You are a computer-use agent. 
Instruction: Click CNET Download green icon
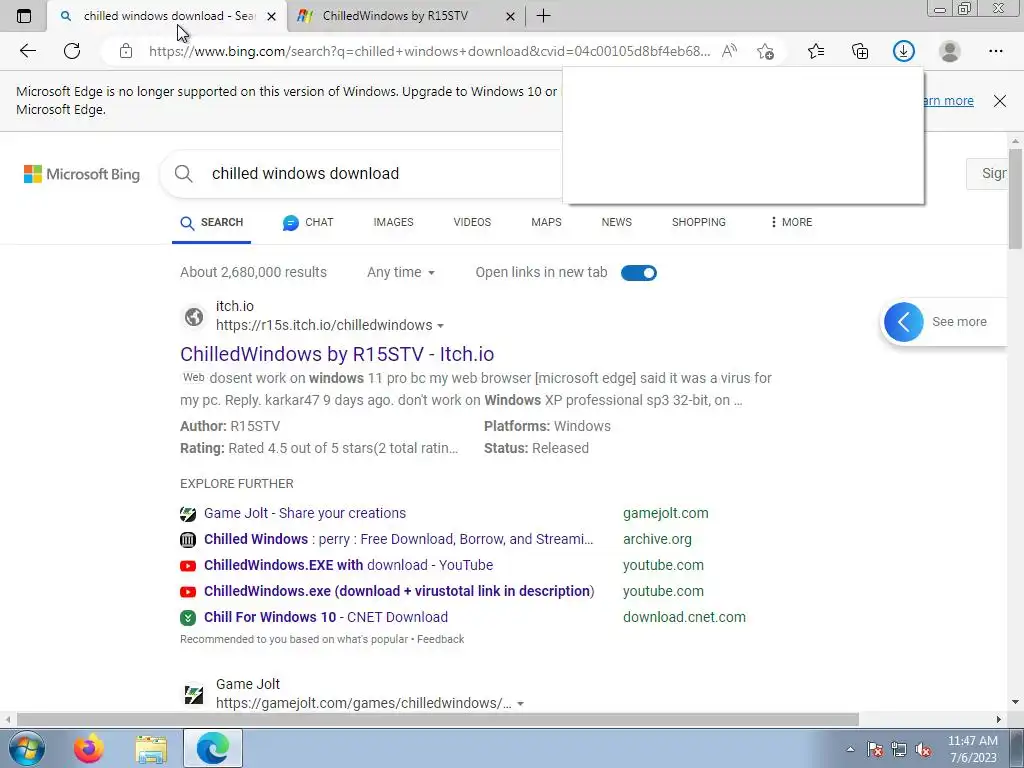point(188,618)
